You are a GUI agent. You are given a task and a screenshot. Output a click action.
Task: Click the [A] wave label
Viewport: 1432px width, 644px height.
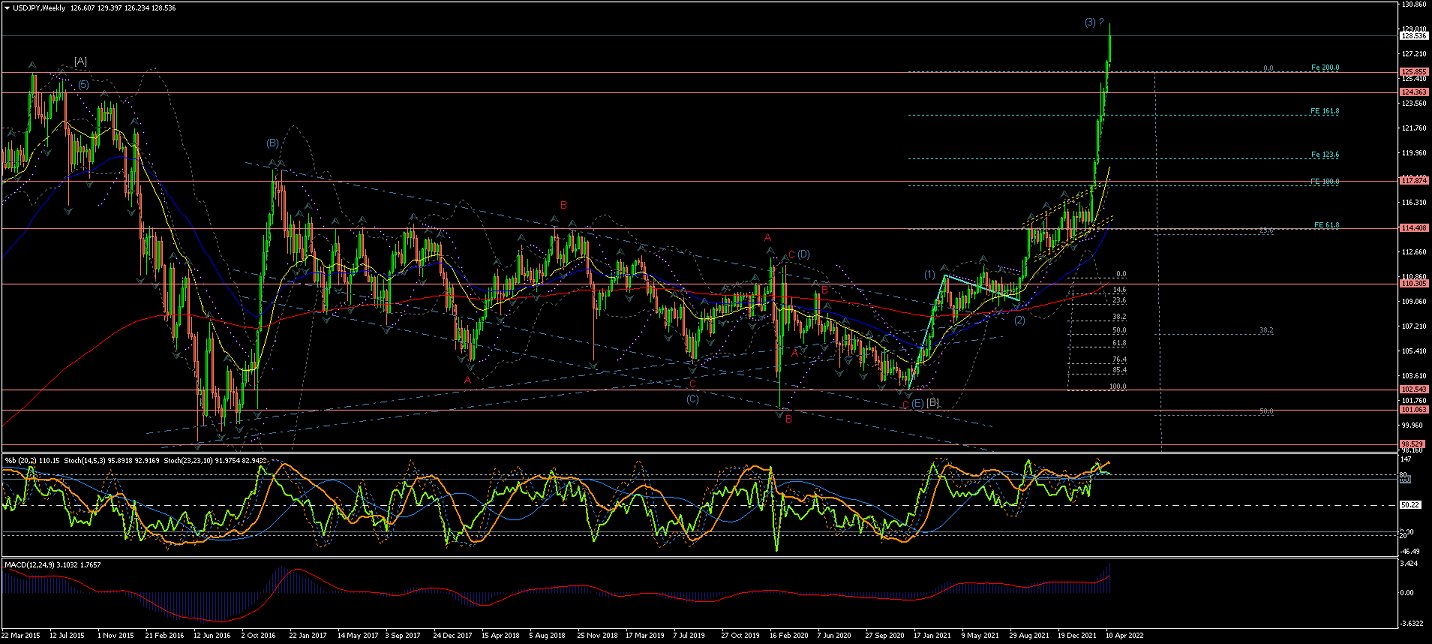(x=80, y=61)
